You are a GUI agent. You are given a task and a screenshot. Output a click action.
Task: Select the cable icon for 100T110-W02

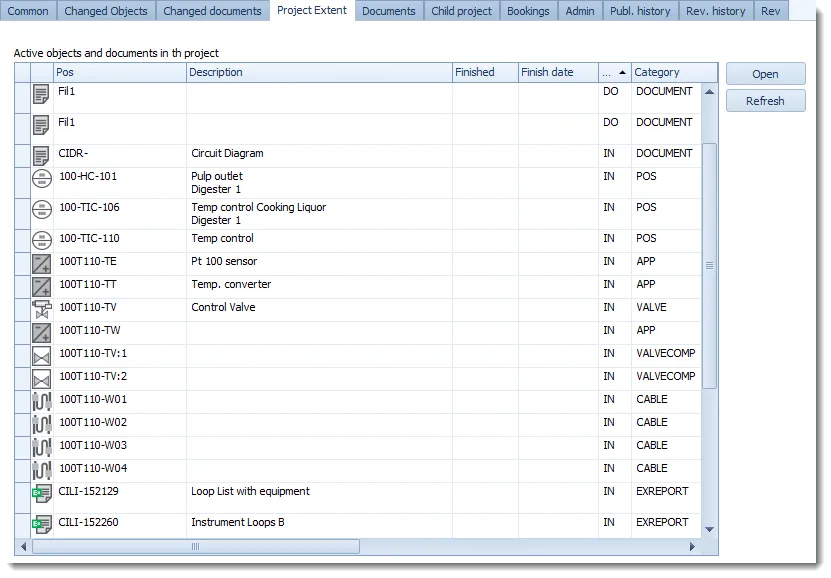pyautogui.click(x=42, y=424)
